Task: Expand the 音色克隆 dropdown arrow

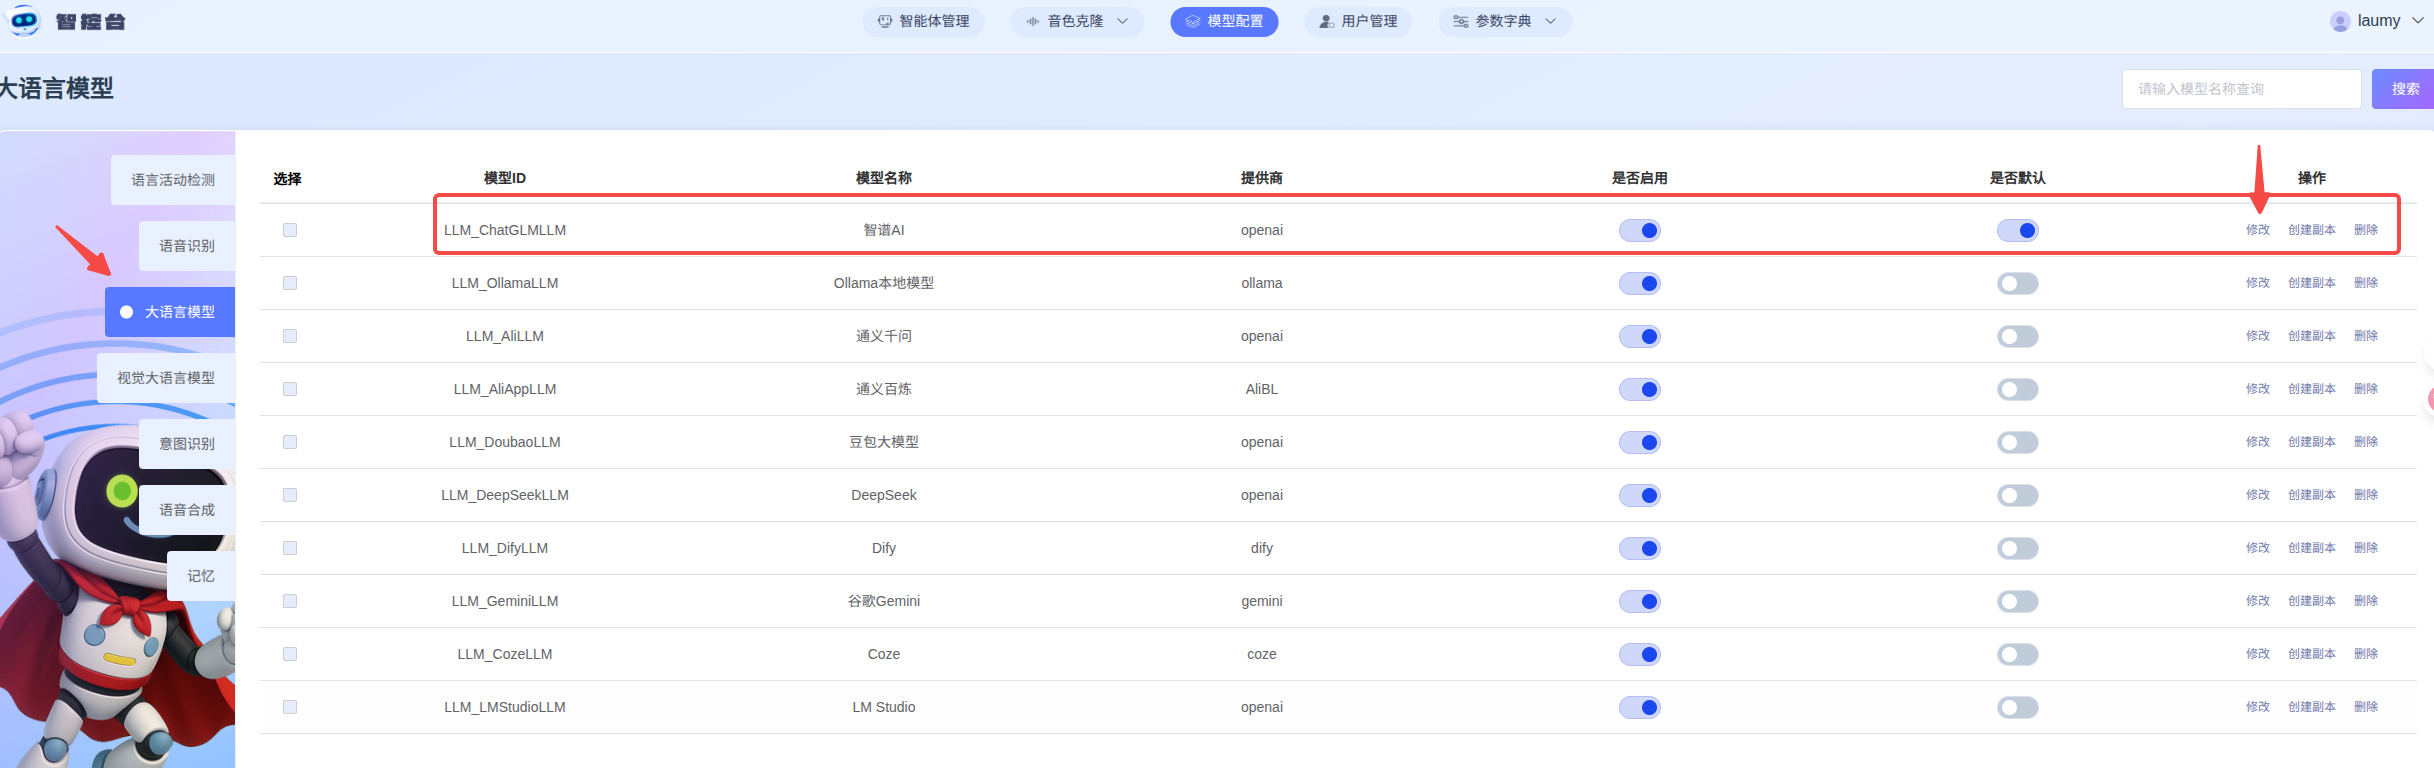Action: tap(1122, 21)
